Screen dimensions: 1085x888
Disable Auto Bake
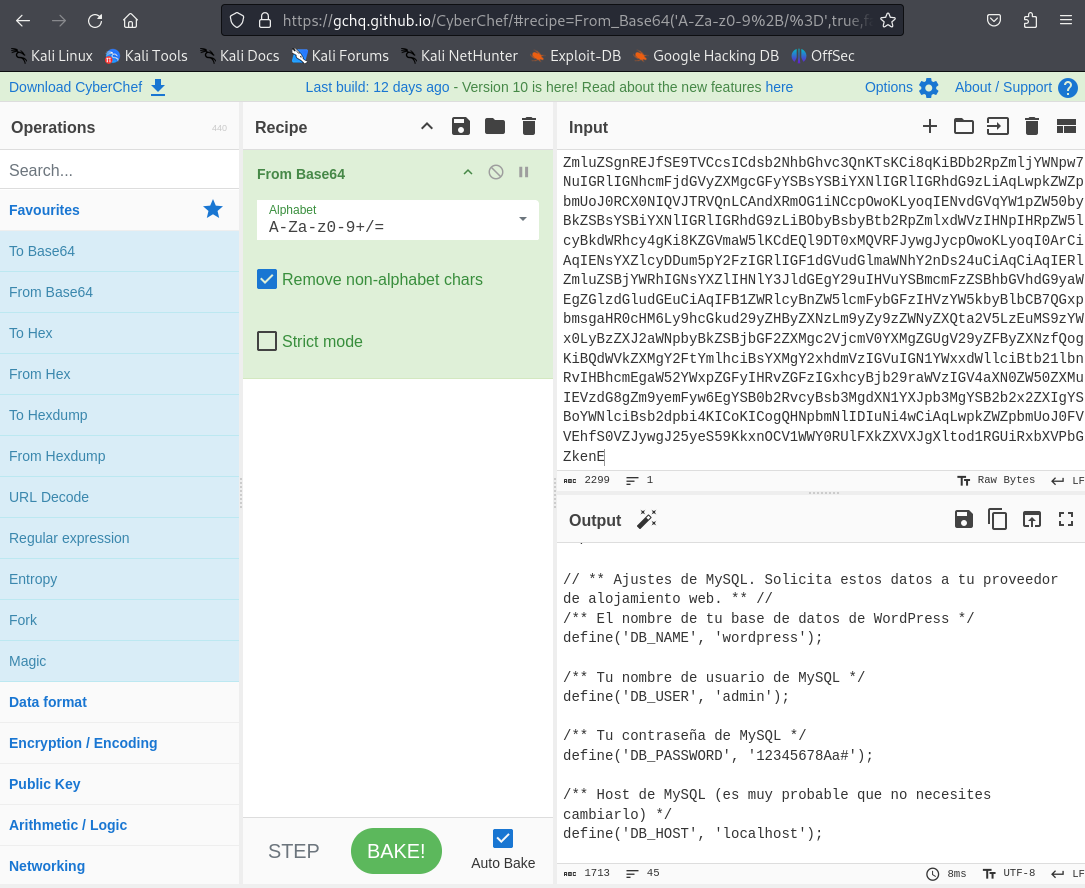(x=502, y=838)
